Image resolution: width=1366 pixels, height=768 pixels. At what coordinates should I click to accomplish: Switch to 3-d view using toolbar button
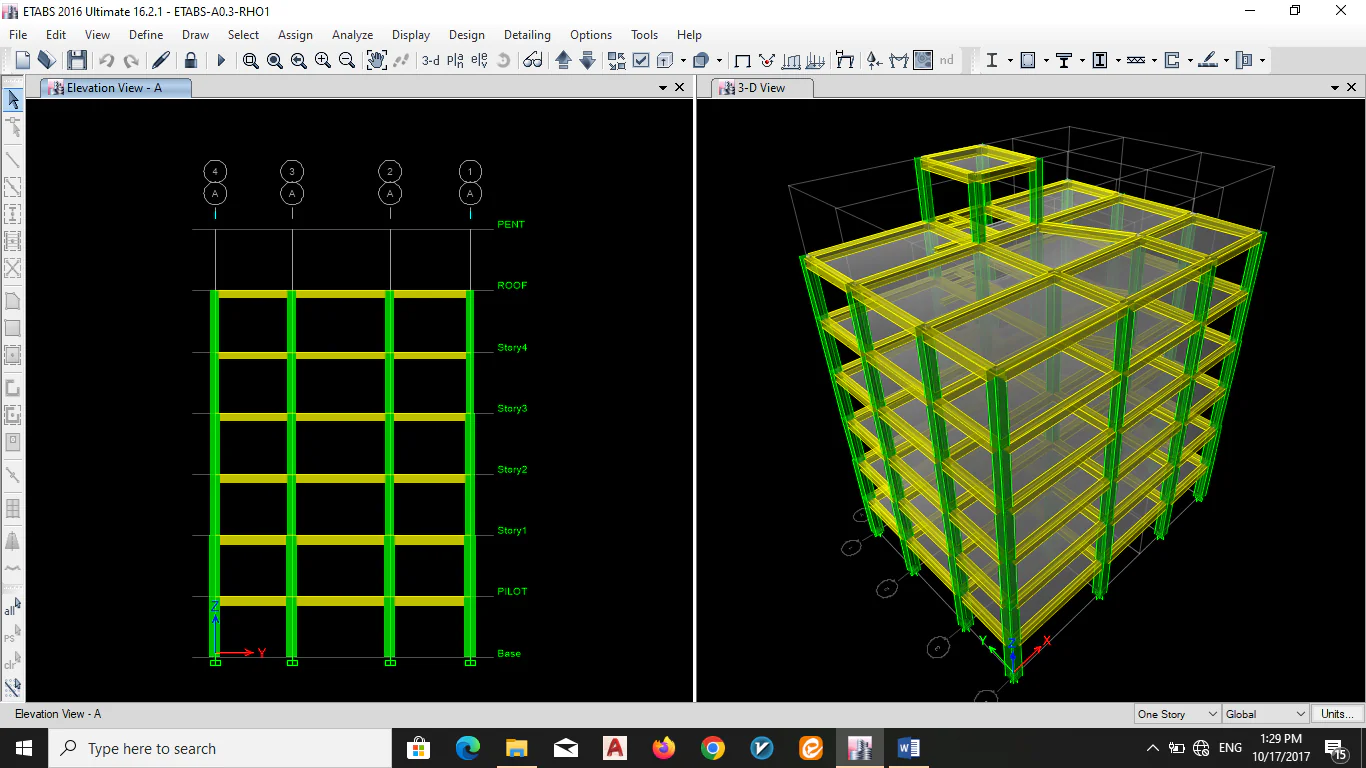pyautogui.click(x=430, y=60)
